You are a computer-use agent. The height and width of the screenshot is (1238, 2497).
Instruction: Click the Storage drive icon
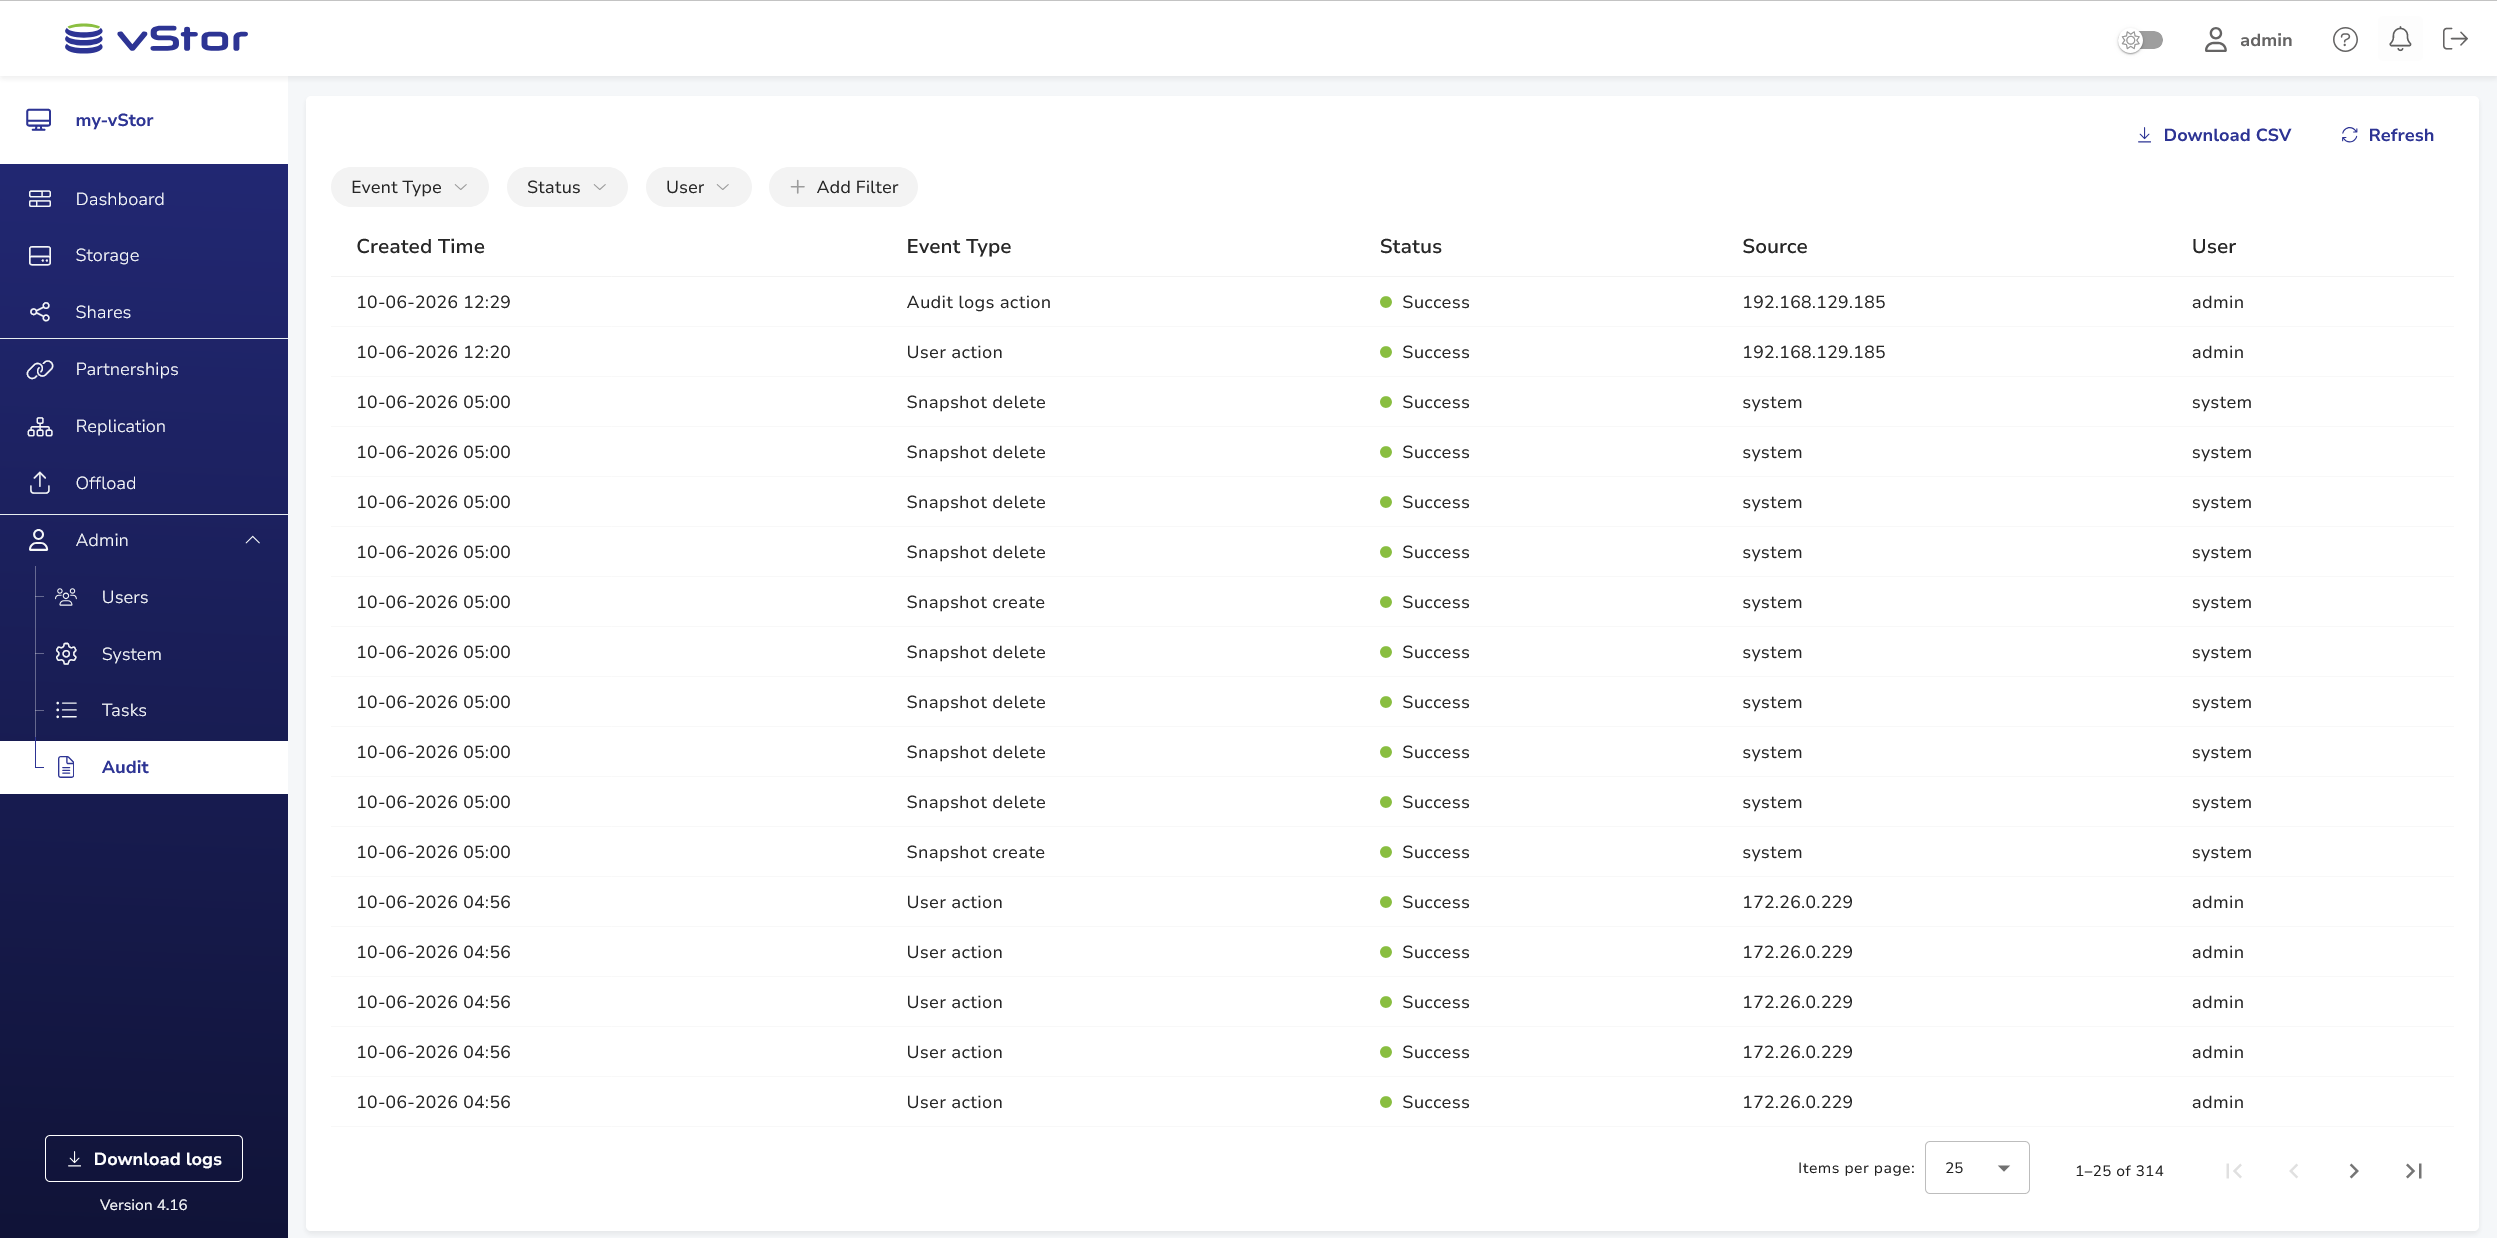pyautogui.click(x=40, y=255)
